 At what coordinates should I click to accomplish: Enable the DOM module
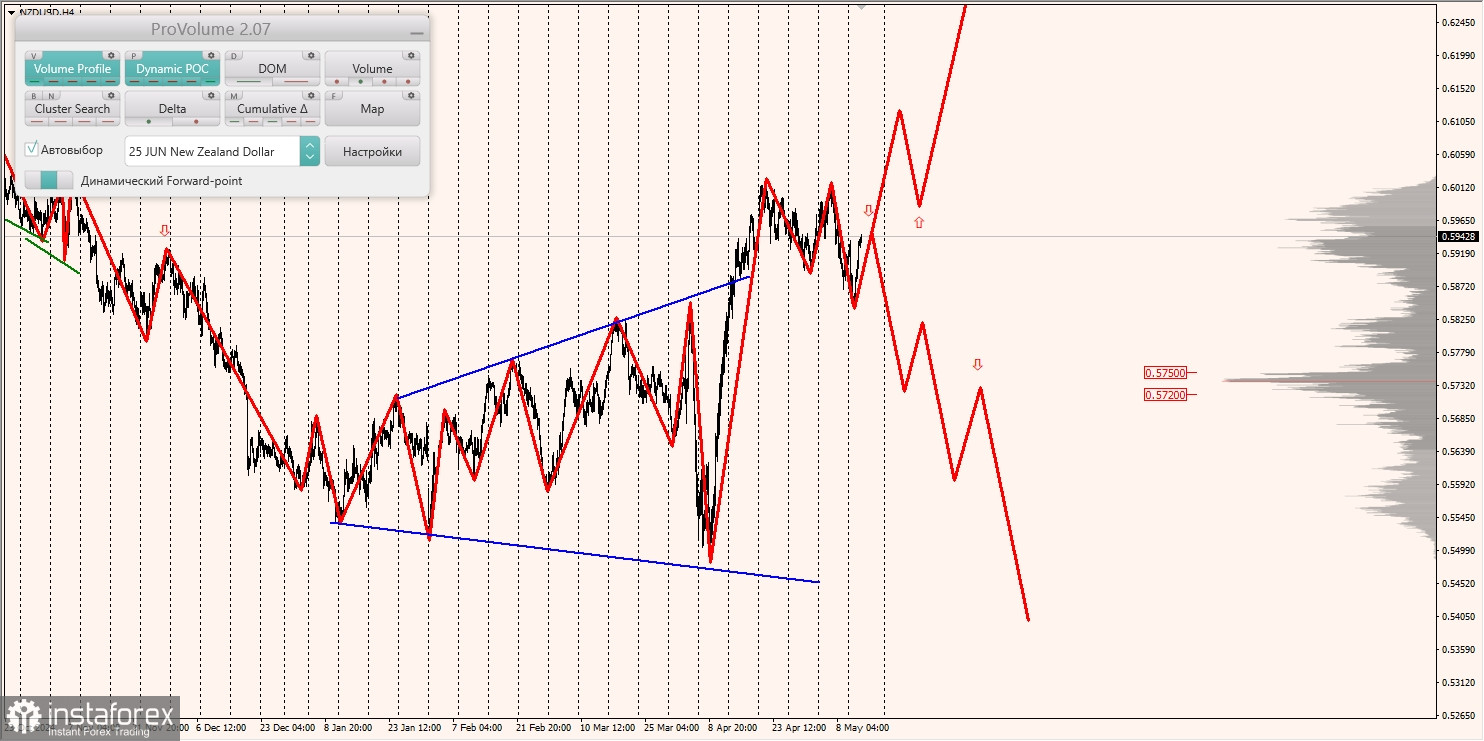coord(272,69)
